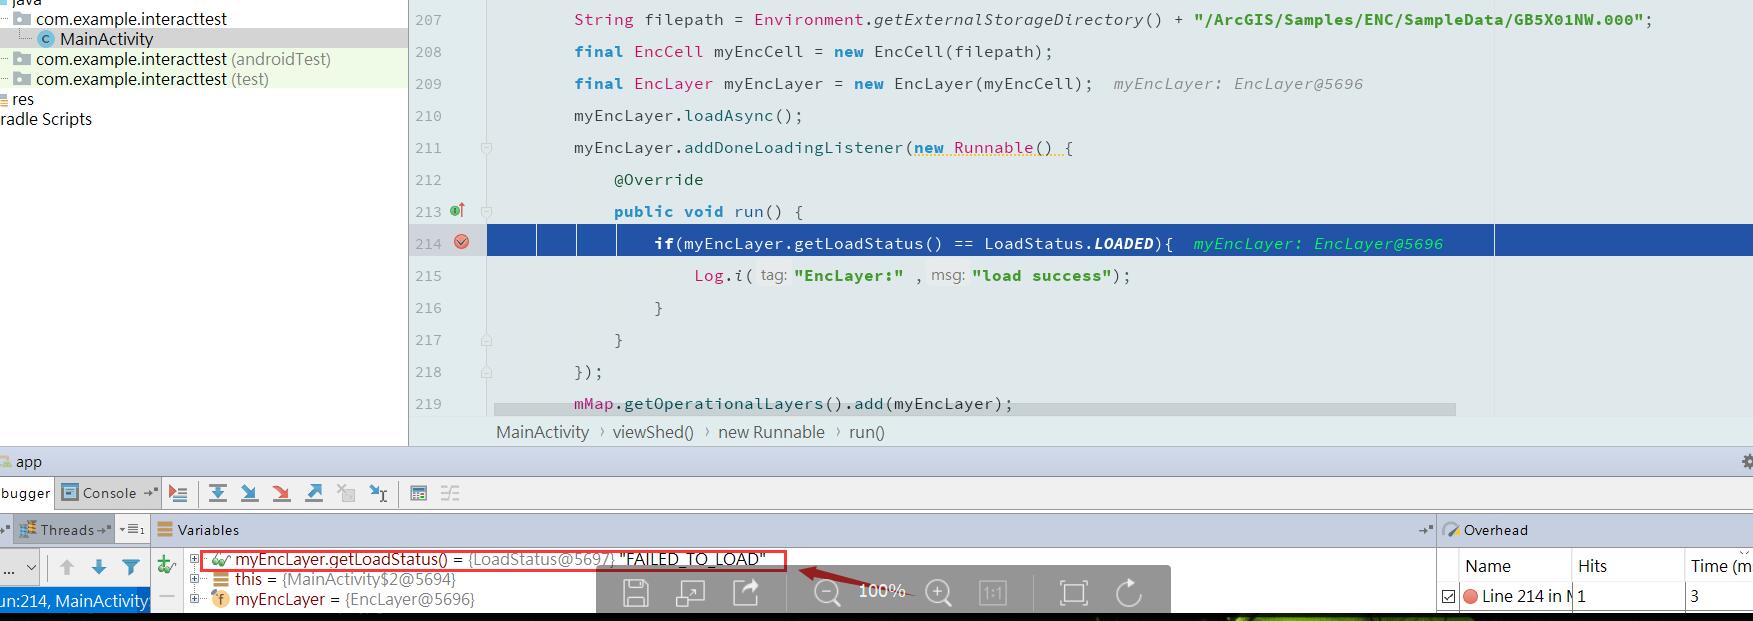Click the Time column header in Overhead
The width and height of the screenshot is (1753, 621).
pos(1720,566)
